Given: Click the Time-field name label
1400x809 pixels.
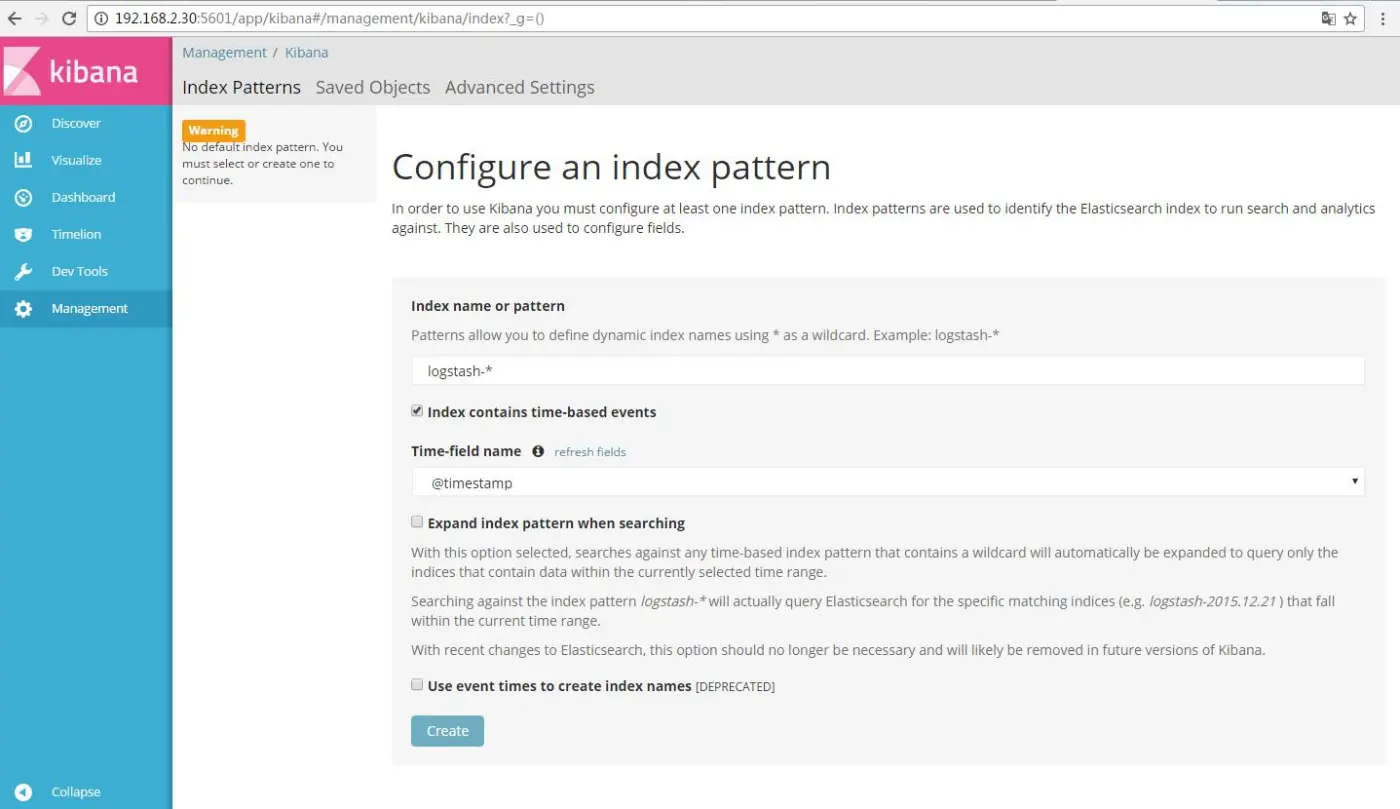Looking at the screenshot, I should point(466,451).
